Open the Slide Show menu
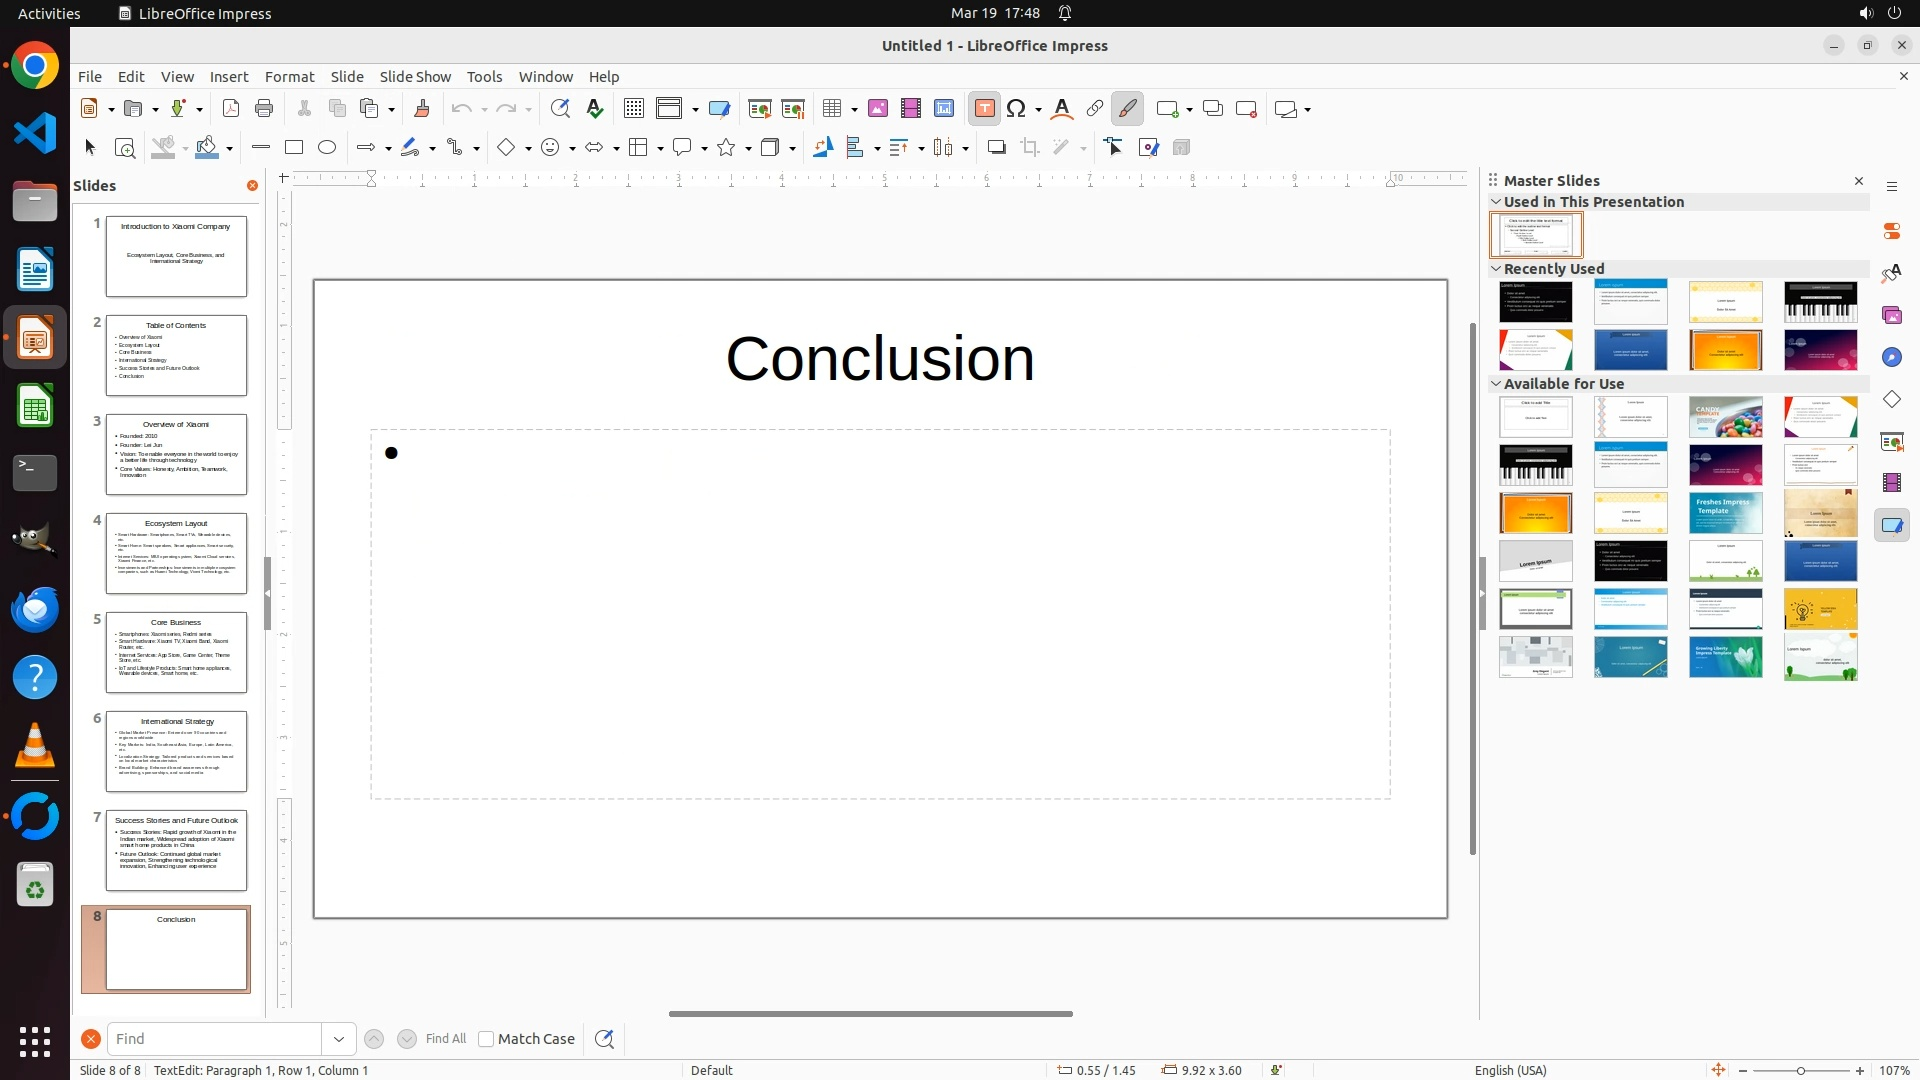This screenshot has width=1920, height=1080. click(415, 77)
